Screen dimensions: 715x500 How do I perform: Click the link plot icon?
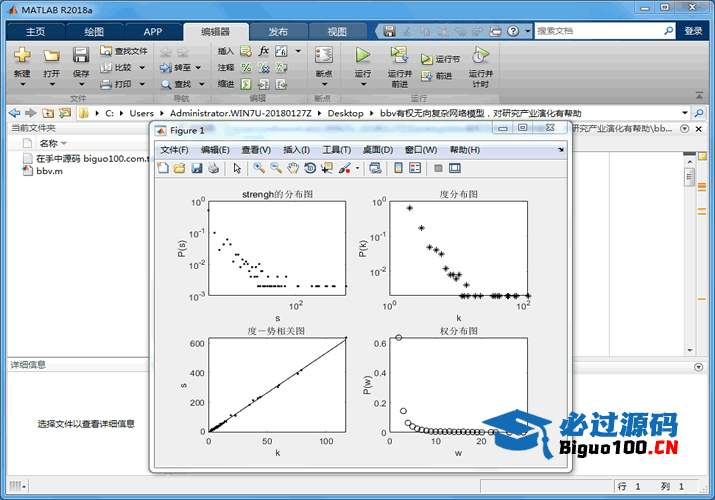[x=375, y=168]
